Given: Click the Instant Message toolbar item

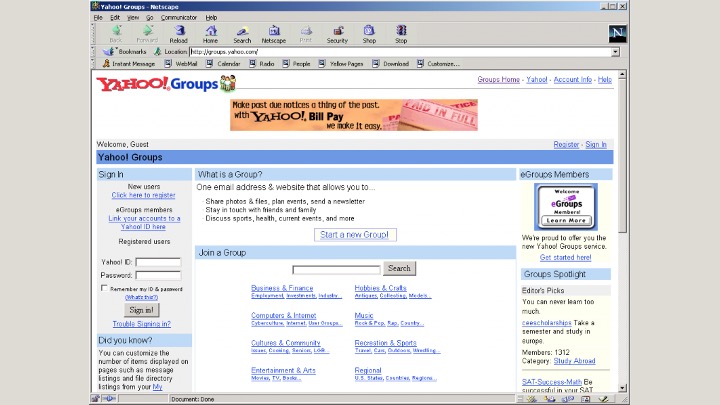Looking at the screenshot, I should [x=129, y=64].
